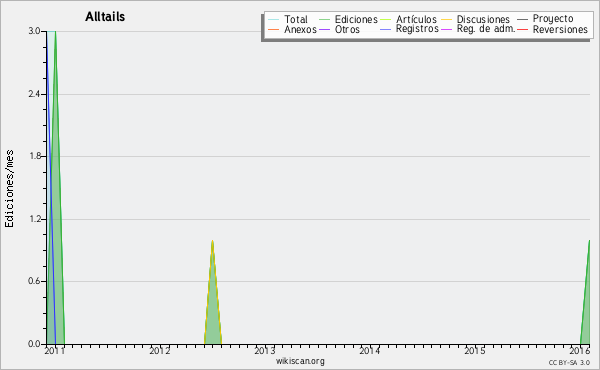This screenshot has height=370, width=600.
Task: Click the 0.0 y-axis value
Action: coord(34,344)
